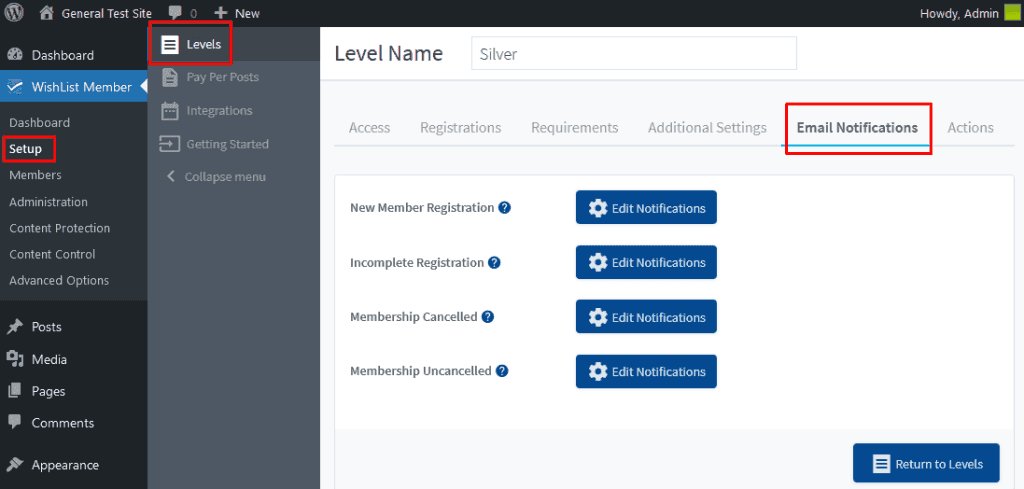
Task: Click the Dashboard gauge icon
Action: (x=14, y=55)
